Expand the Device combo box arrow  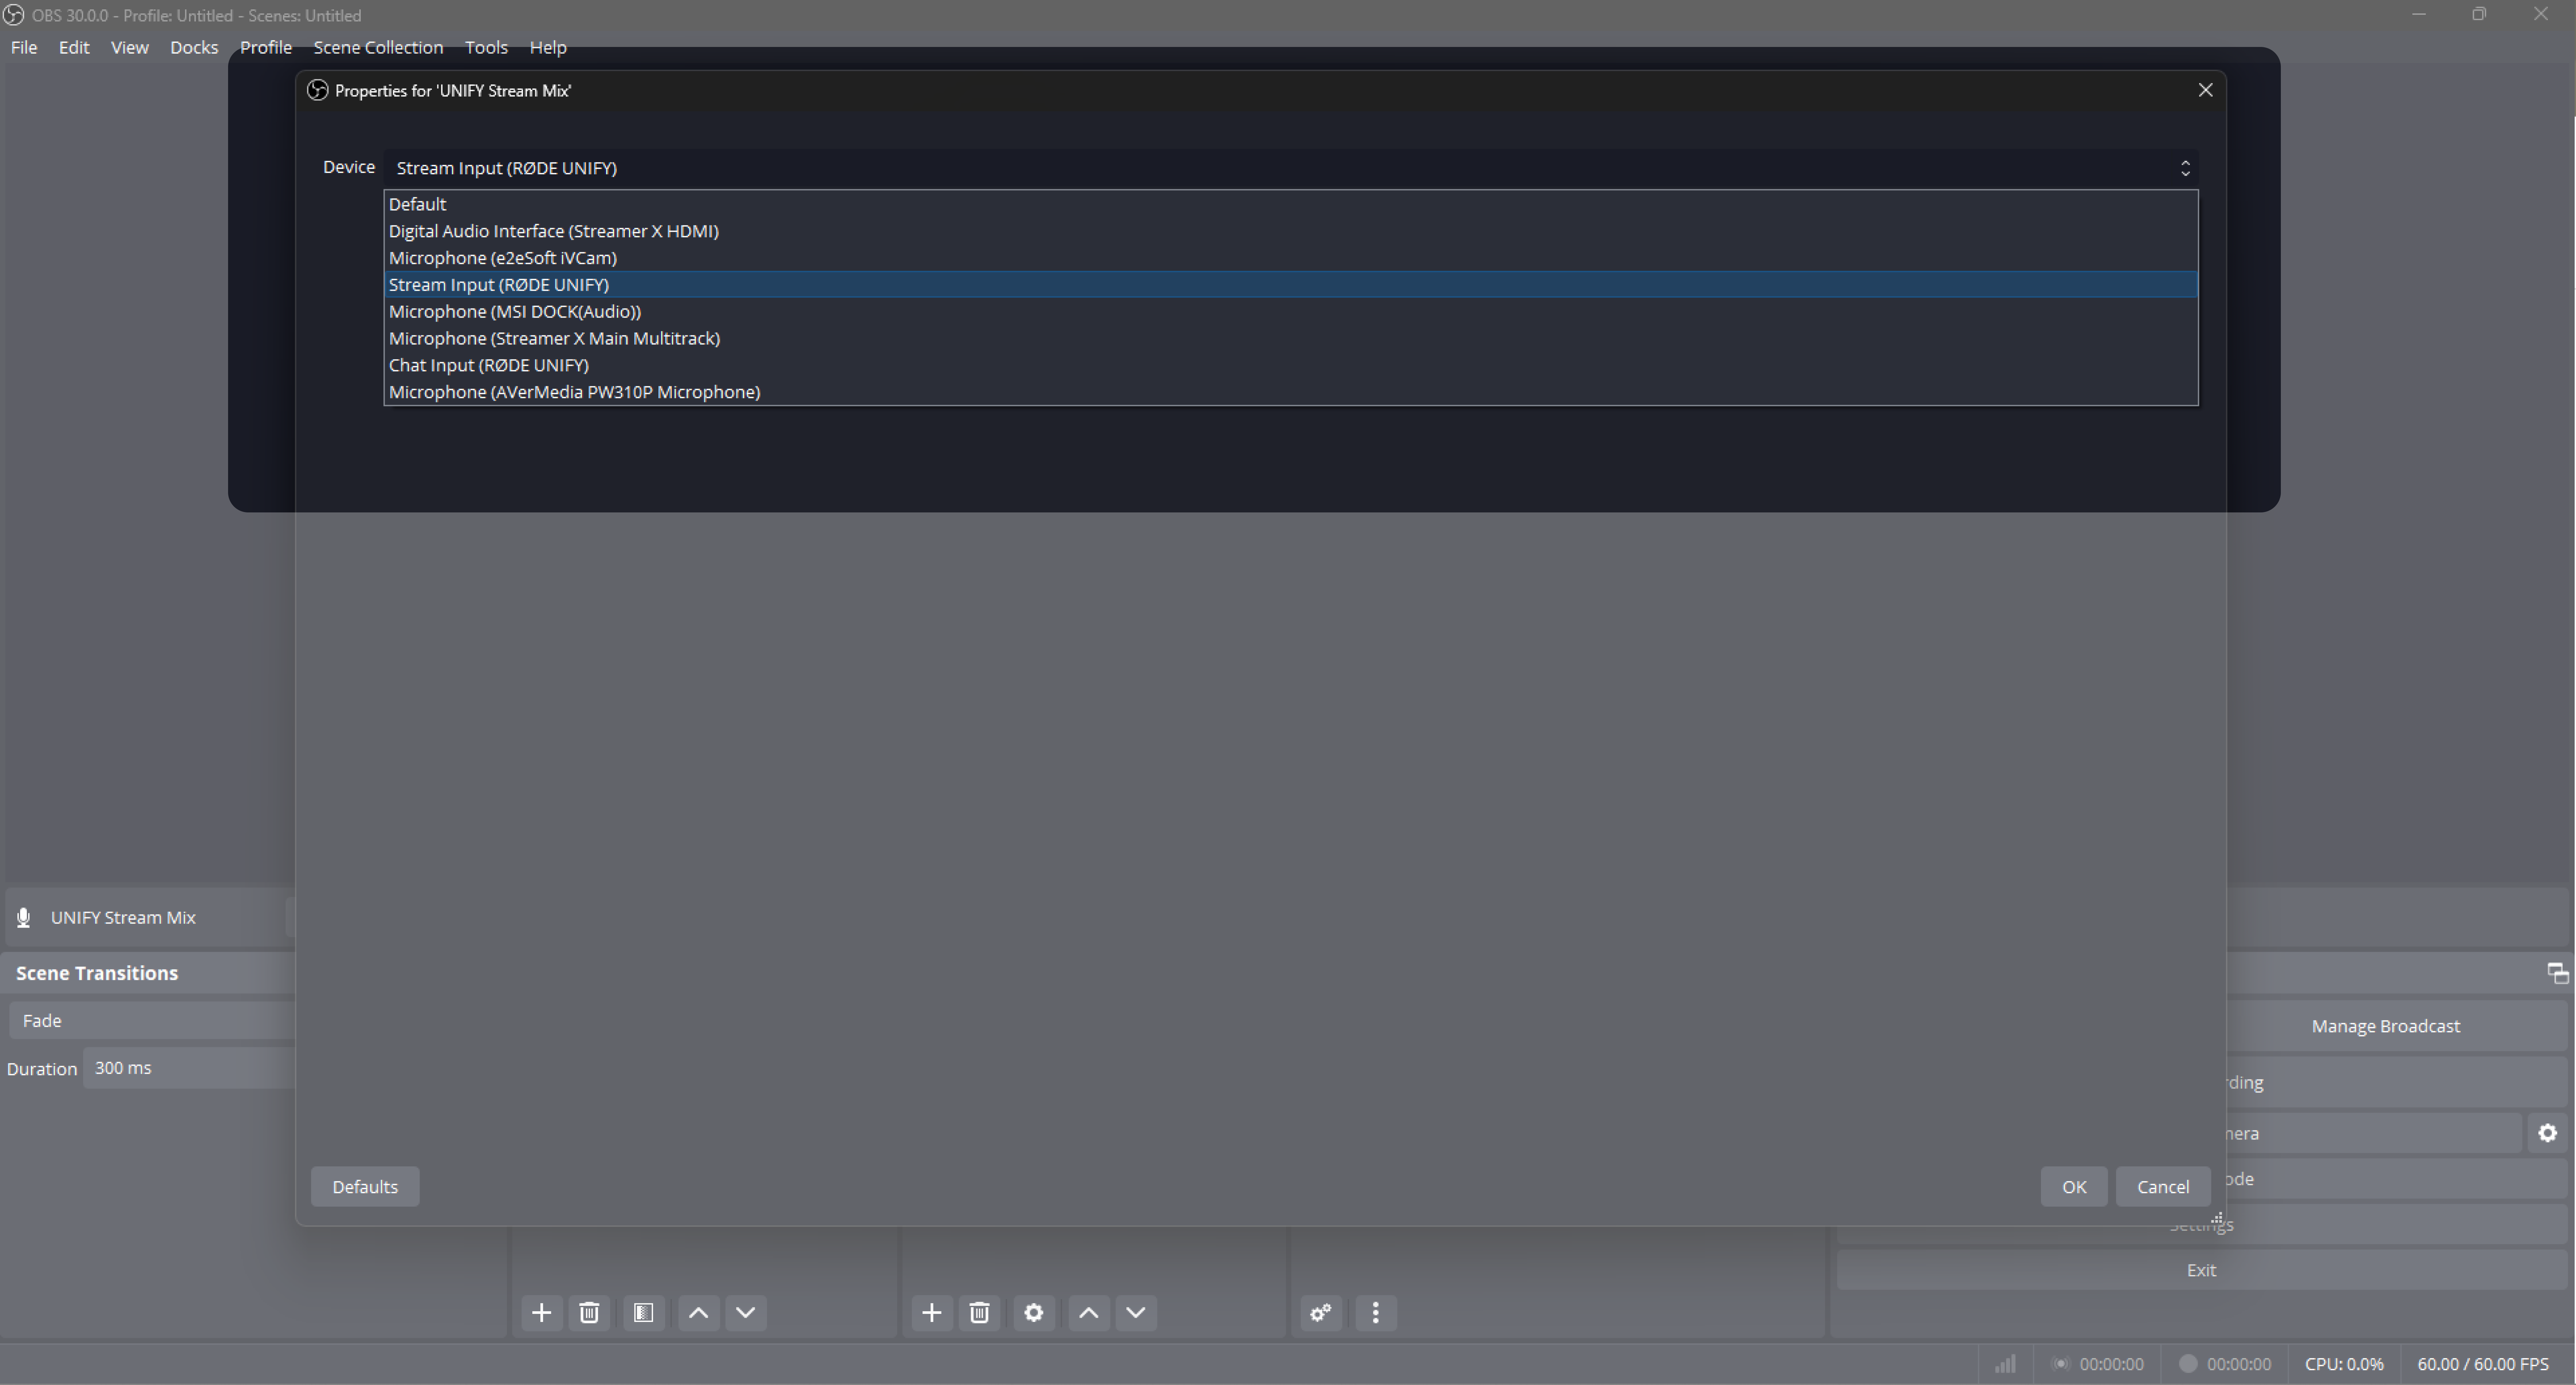(2184, 168)
